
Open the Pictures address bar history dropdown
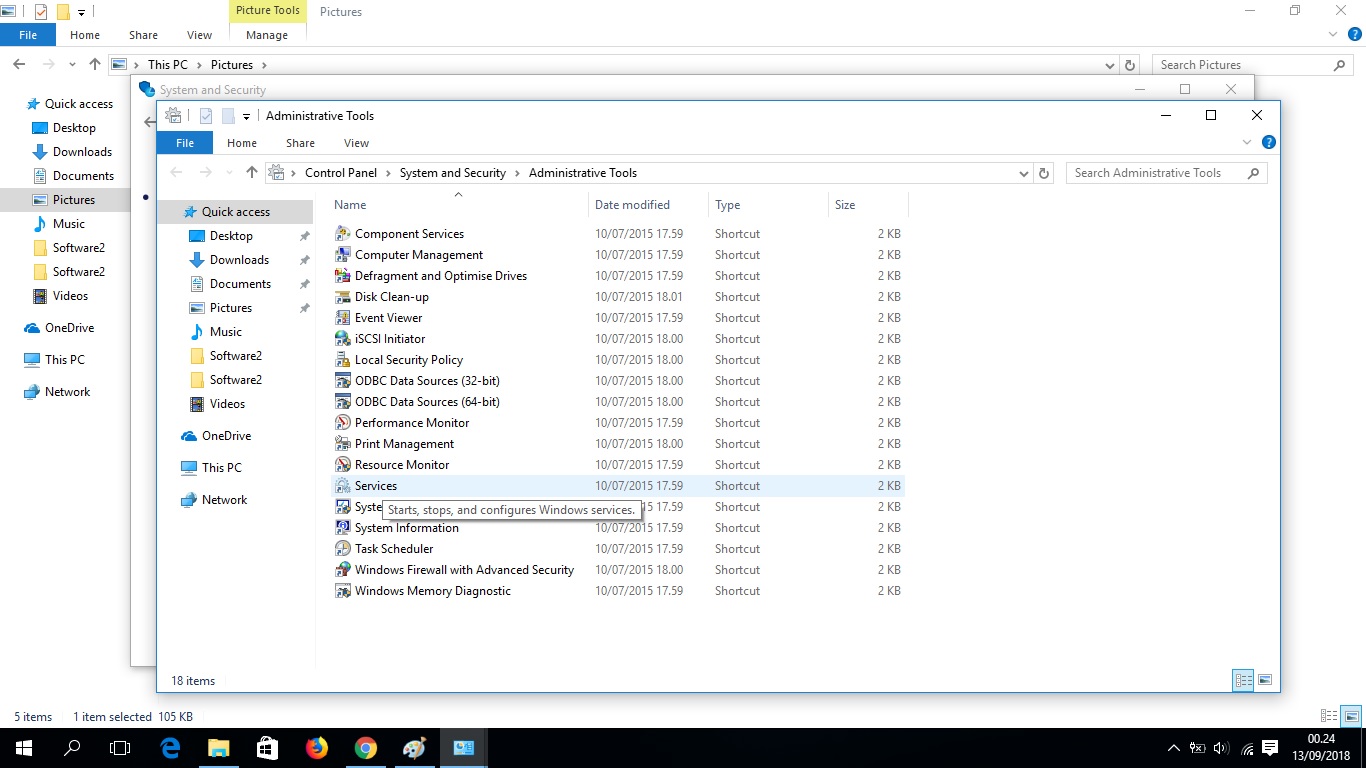tap(1110, 65)
